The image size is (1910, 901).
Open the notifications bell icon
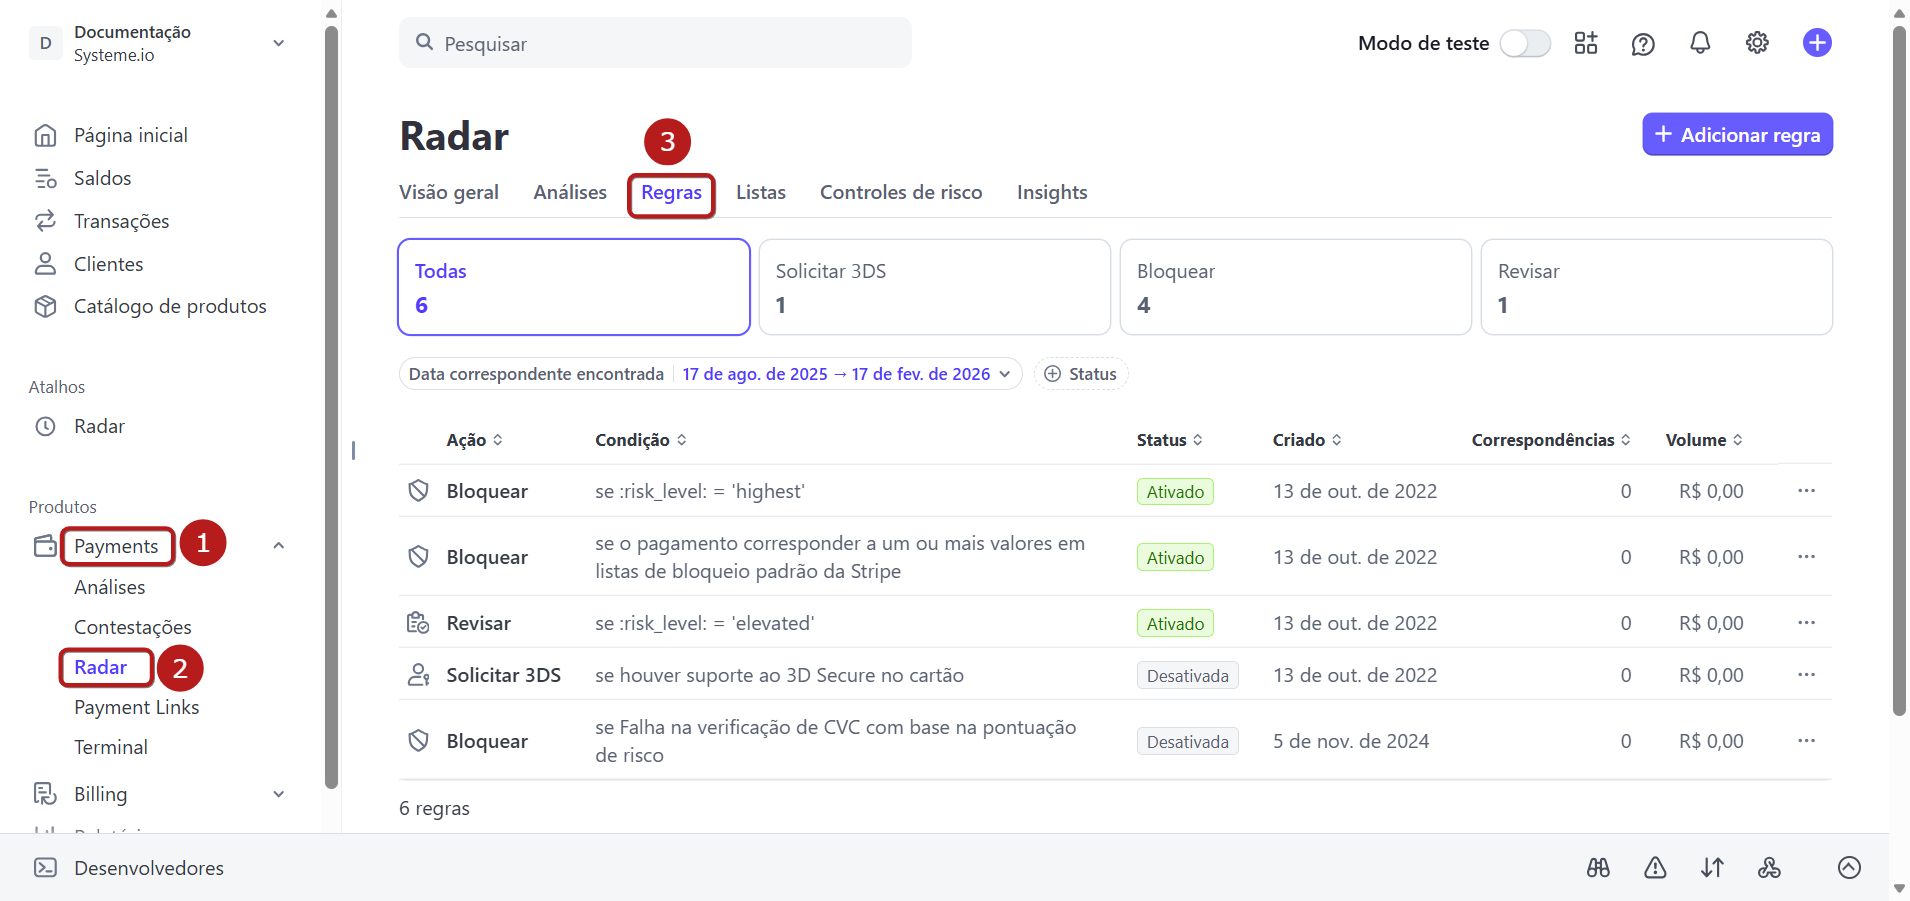point(1700,43)
